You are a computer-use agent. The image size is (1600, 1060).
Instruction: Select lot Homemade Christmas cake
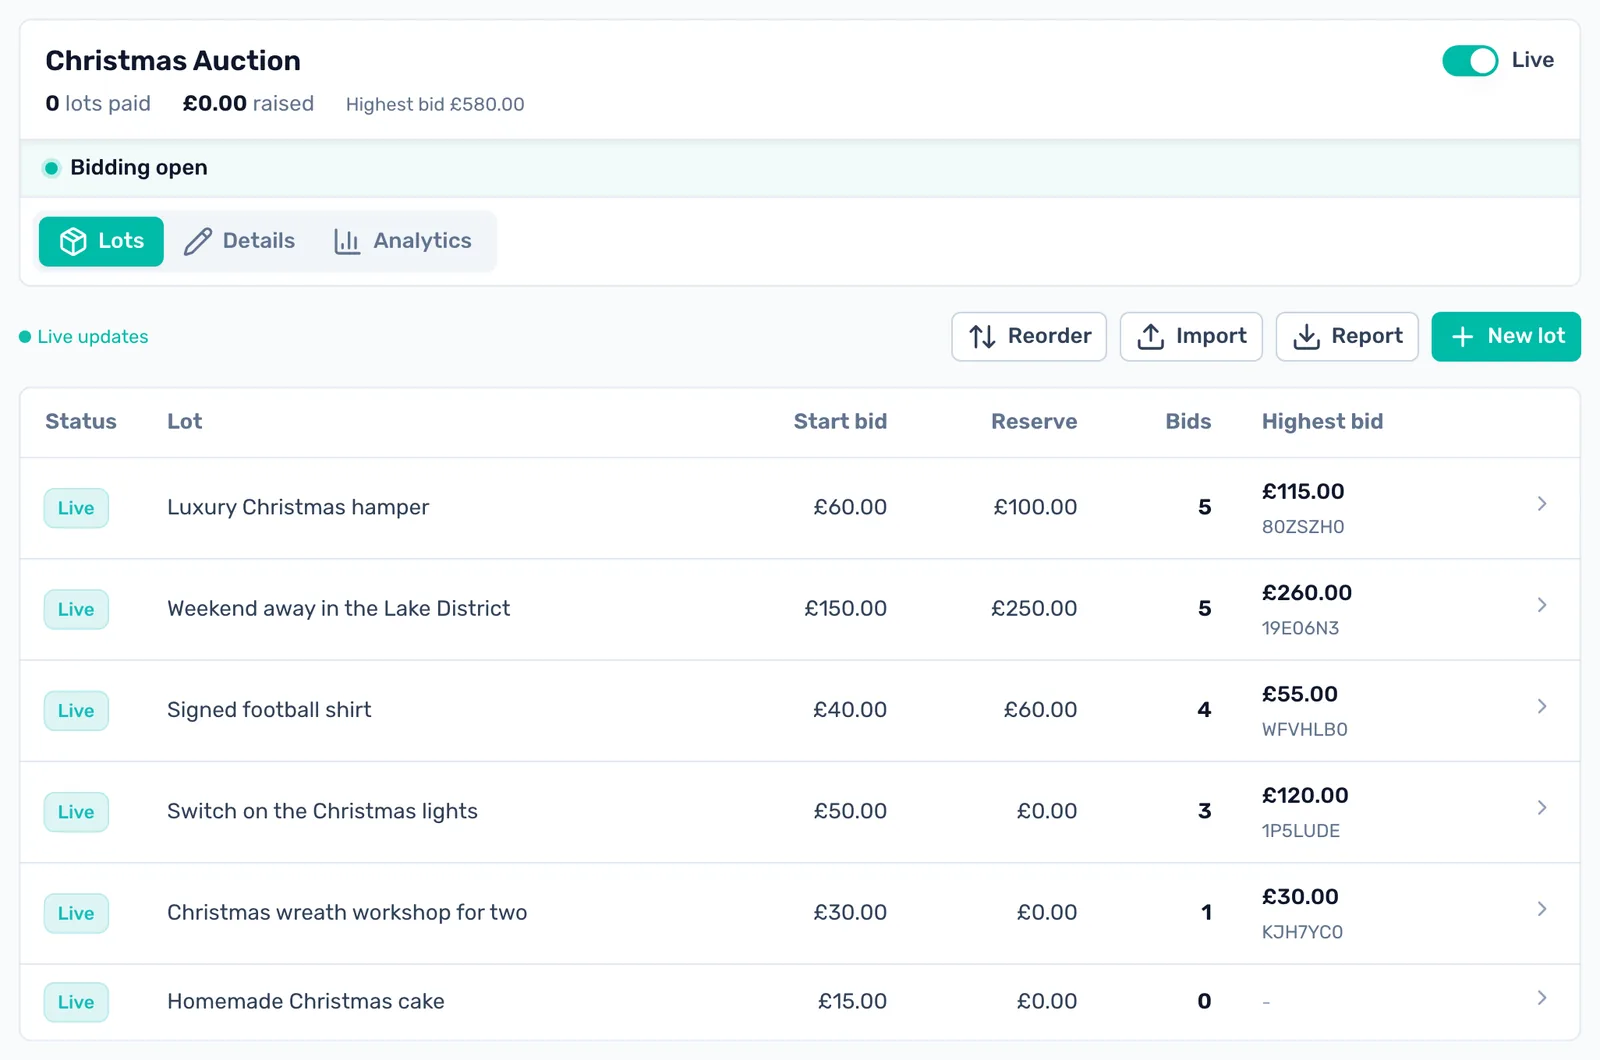tap(306, 1001)
